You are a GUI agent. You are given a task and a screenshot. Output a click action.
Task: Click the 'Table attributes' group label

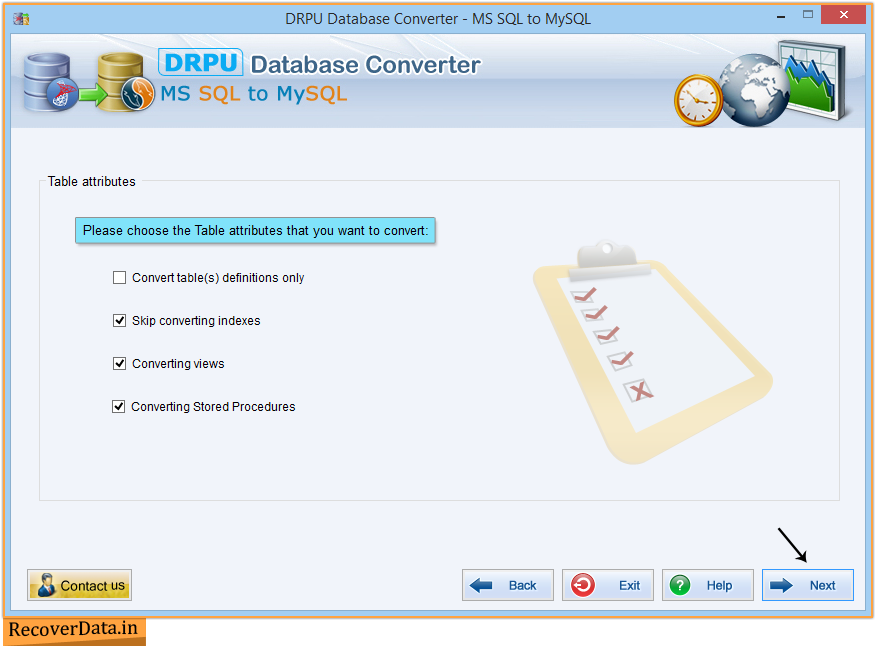click(x=92, y=182)
